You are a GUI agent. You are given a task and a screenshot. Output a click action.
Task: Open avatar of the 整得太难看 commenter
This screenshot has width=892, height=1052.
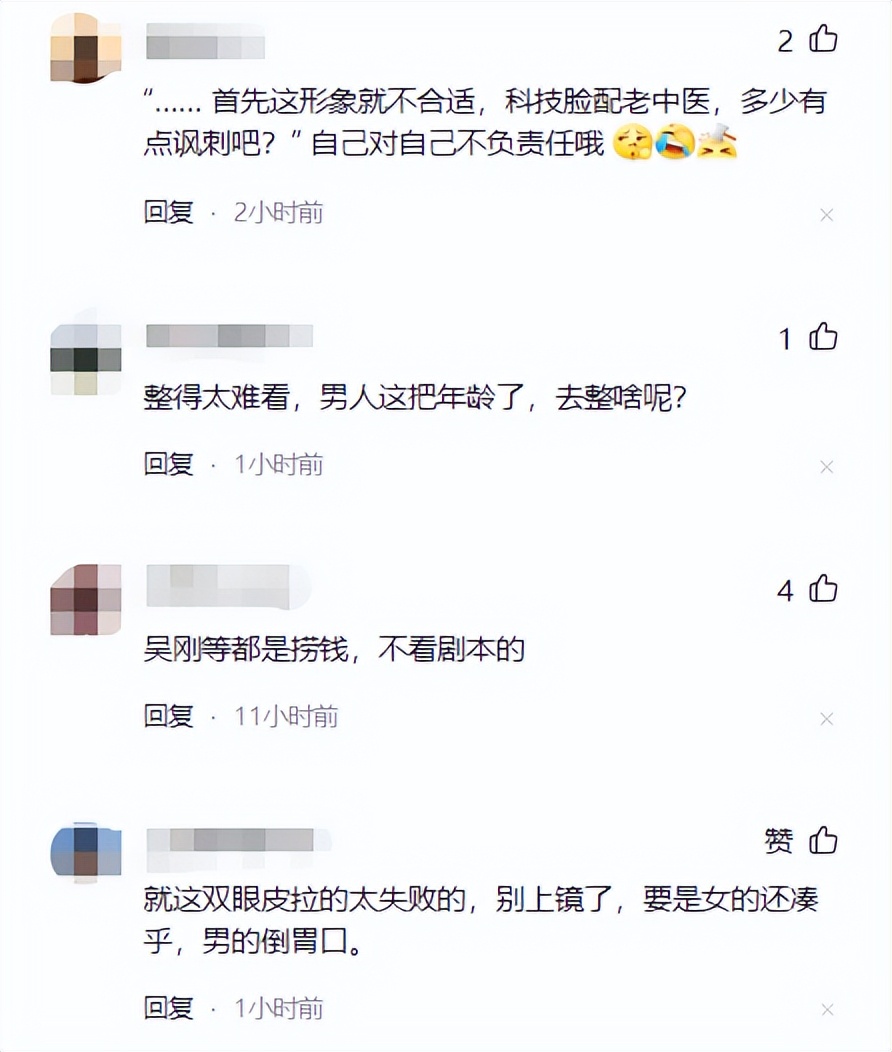click(86, 359)
